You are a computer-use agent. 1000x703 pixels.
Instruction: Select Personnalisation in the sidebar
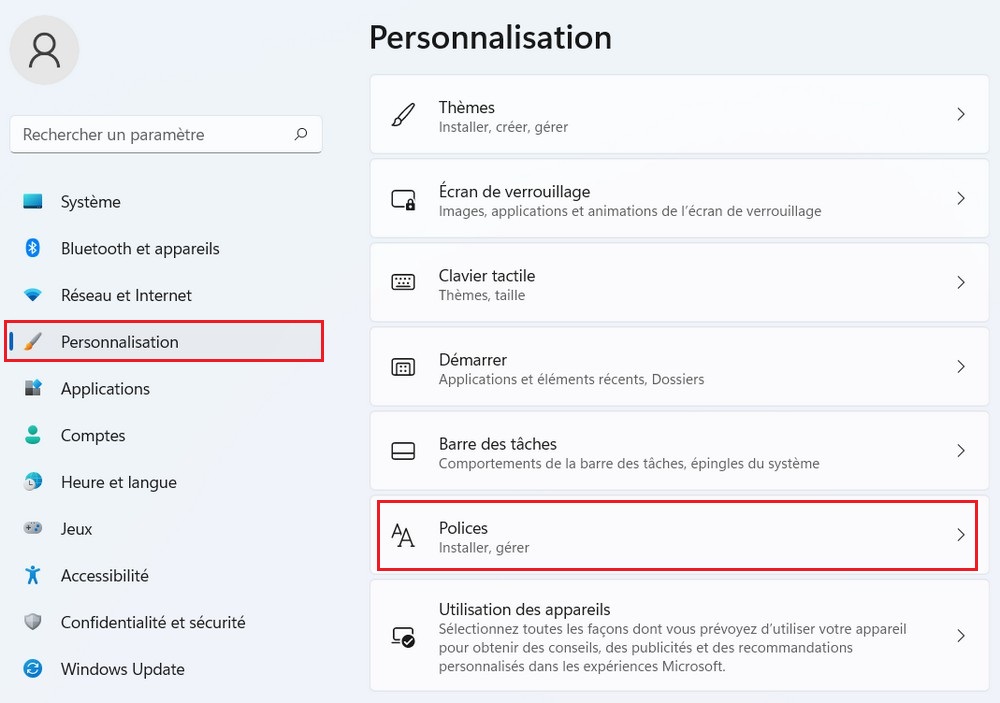point(120,342)
